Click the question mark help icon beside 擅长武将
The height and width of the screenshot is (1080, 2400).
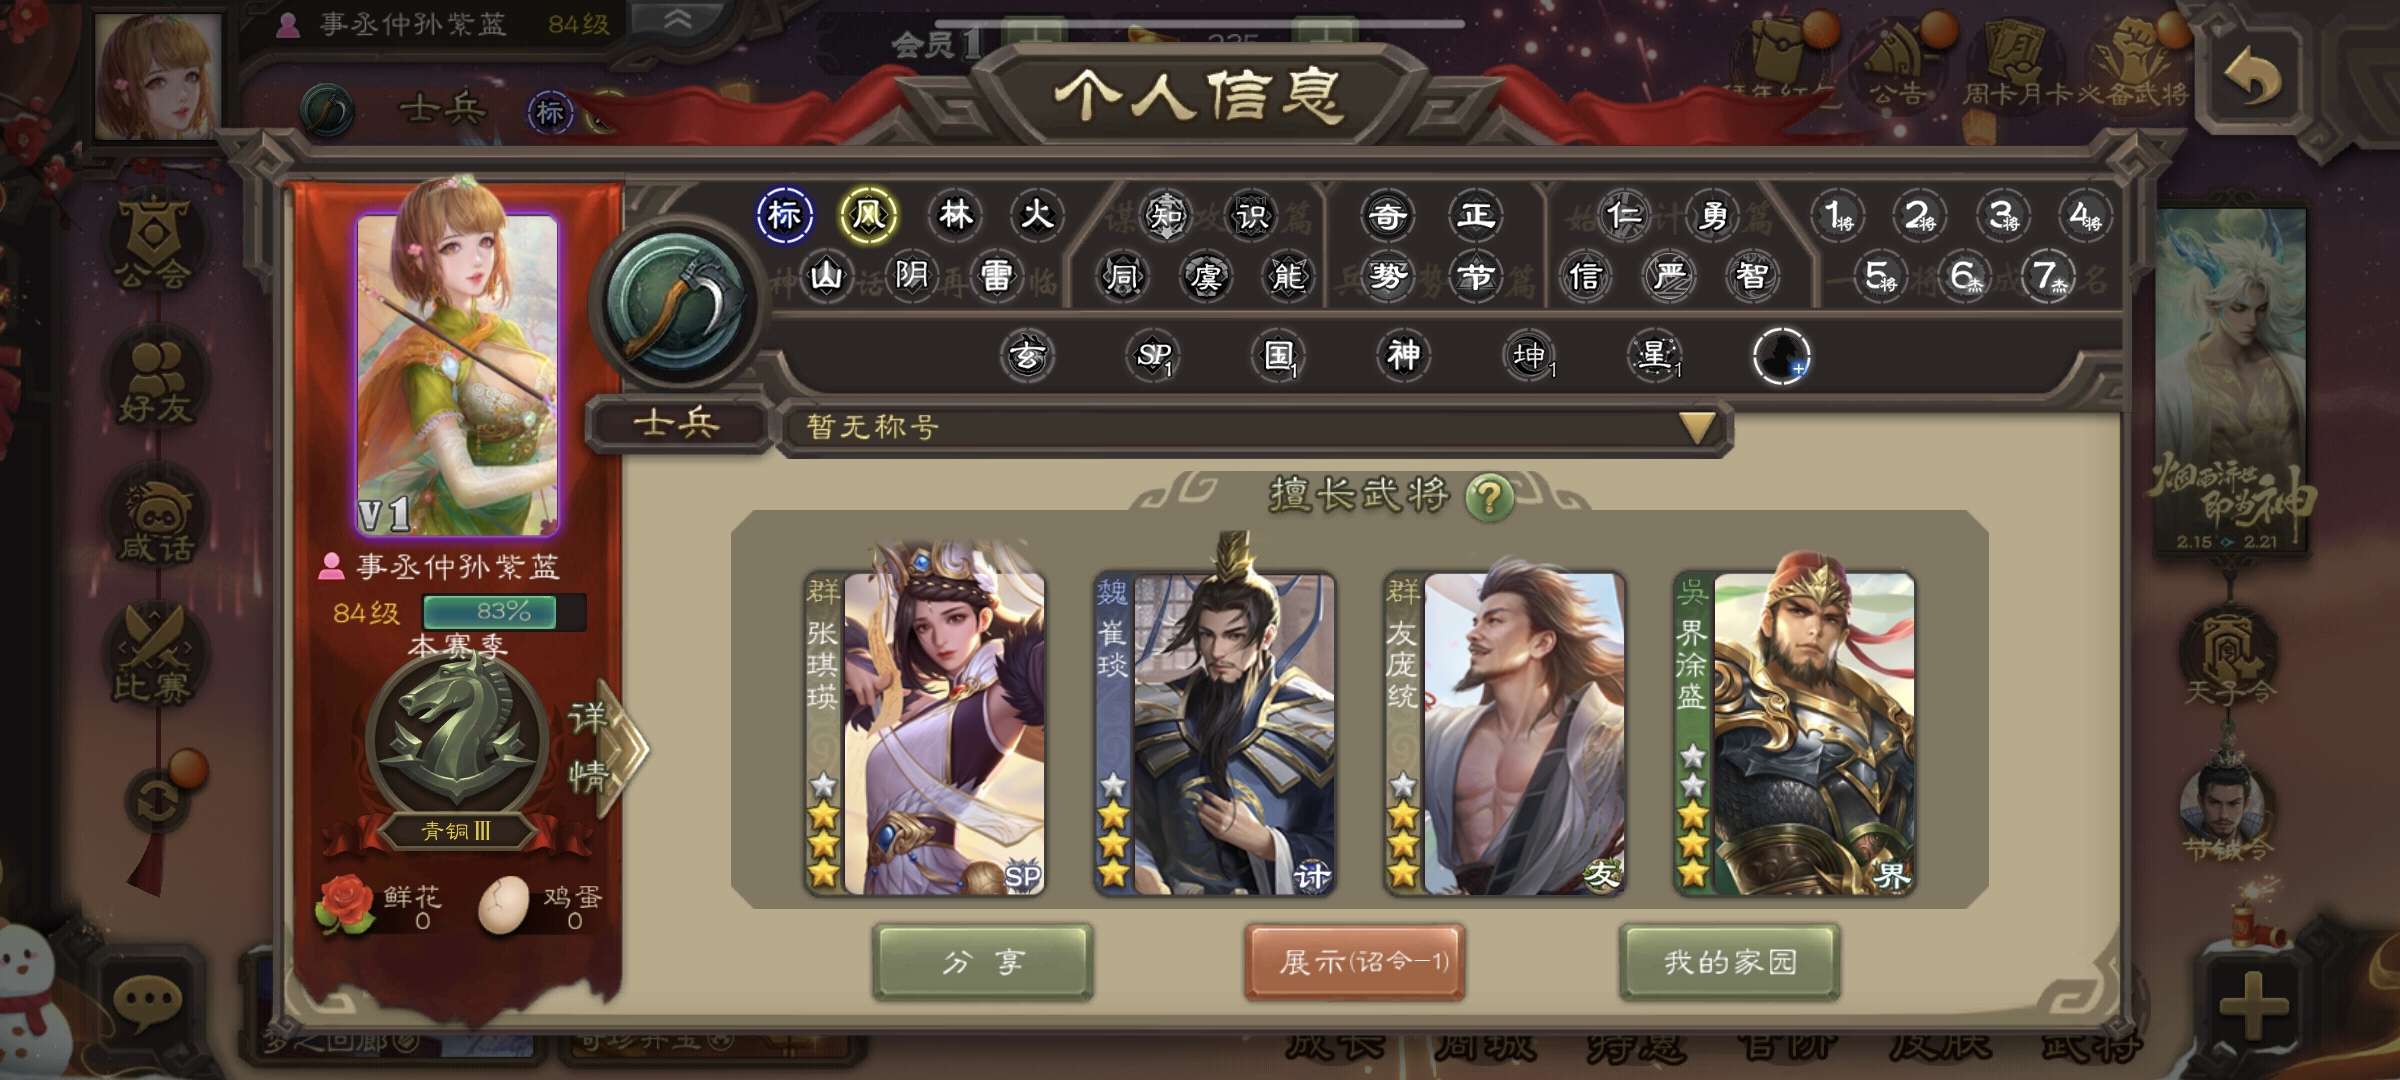pyautogui.click(x=1489, y=496)
